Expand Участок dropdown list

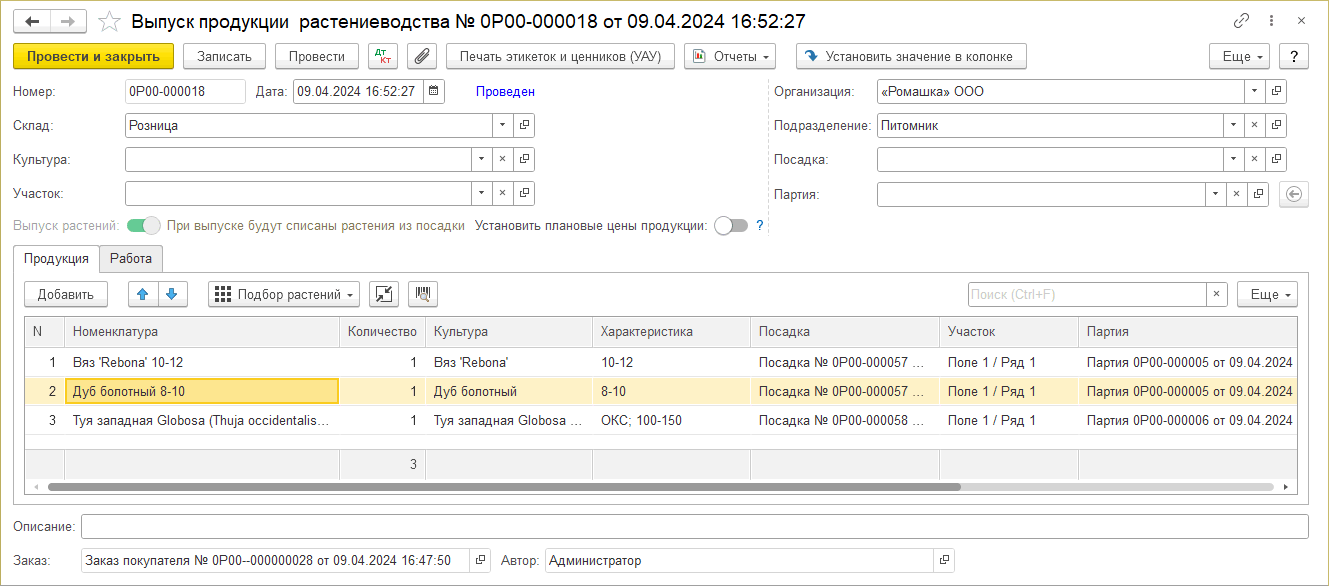tap(481, 193)
